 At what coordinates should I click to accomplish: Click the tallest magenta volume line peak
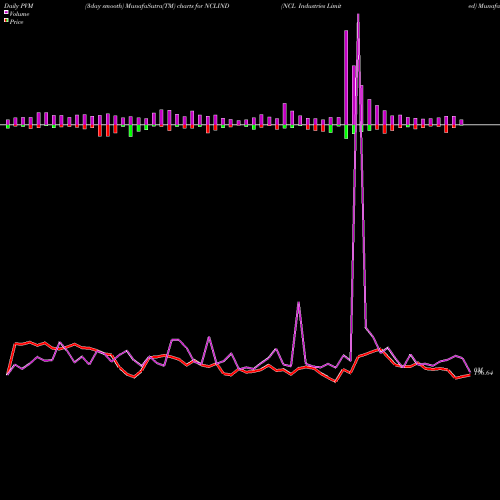[x=358, y=14]
